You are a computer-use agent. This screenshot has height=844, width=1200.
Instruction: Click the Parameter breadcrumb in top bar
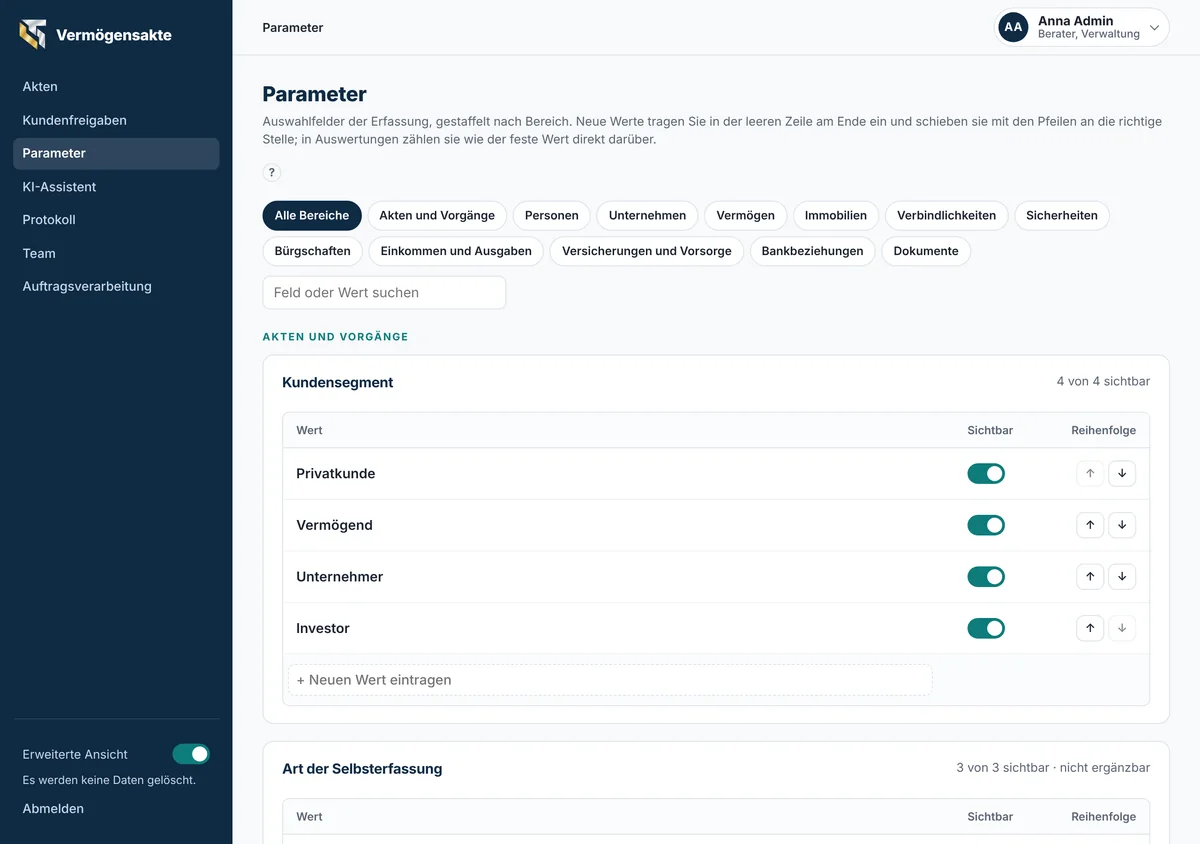(293, 28)
